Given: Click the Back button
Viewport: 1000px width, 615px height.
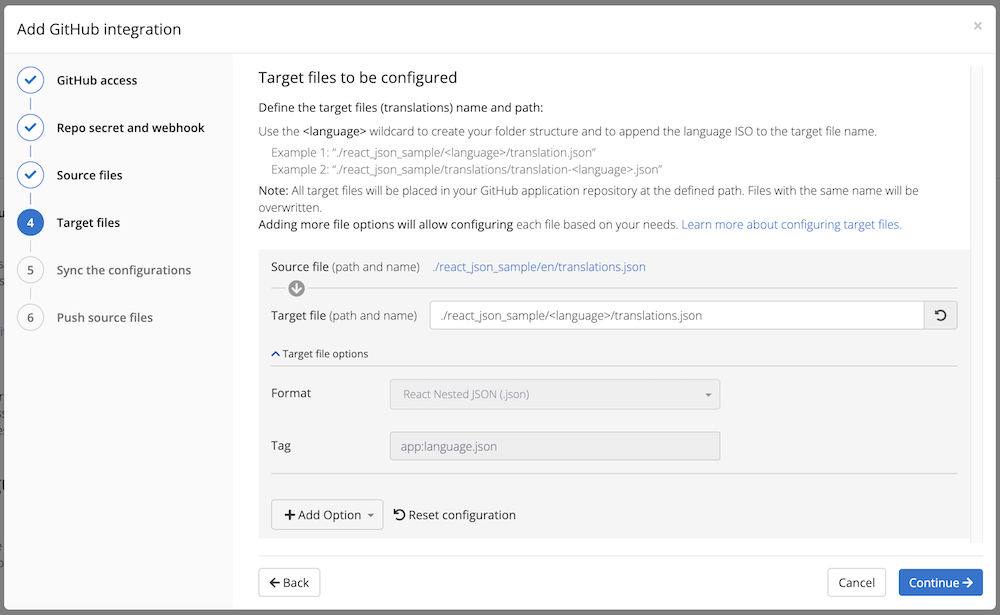Looking at the screenshot, I should [x=289, y=583].
